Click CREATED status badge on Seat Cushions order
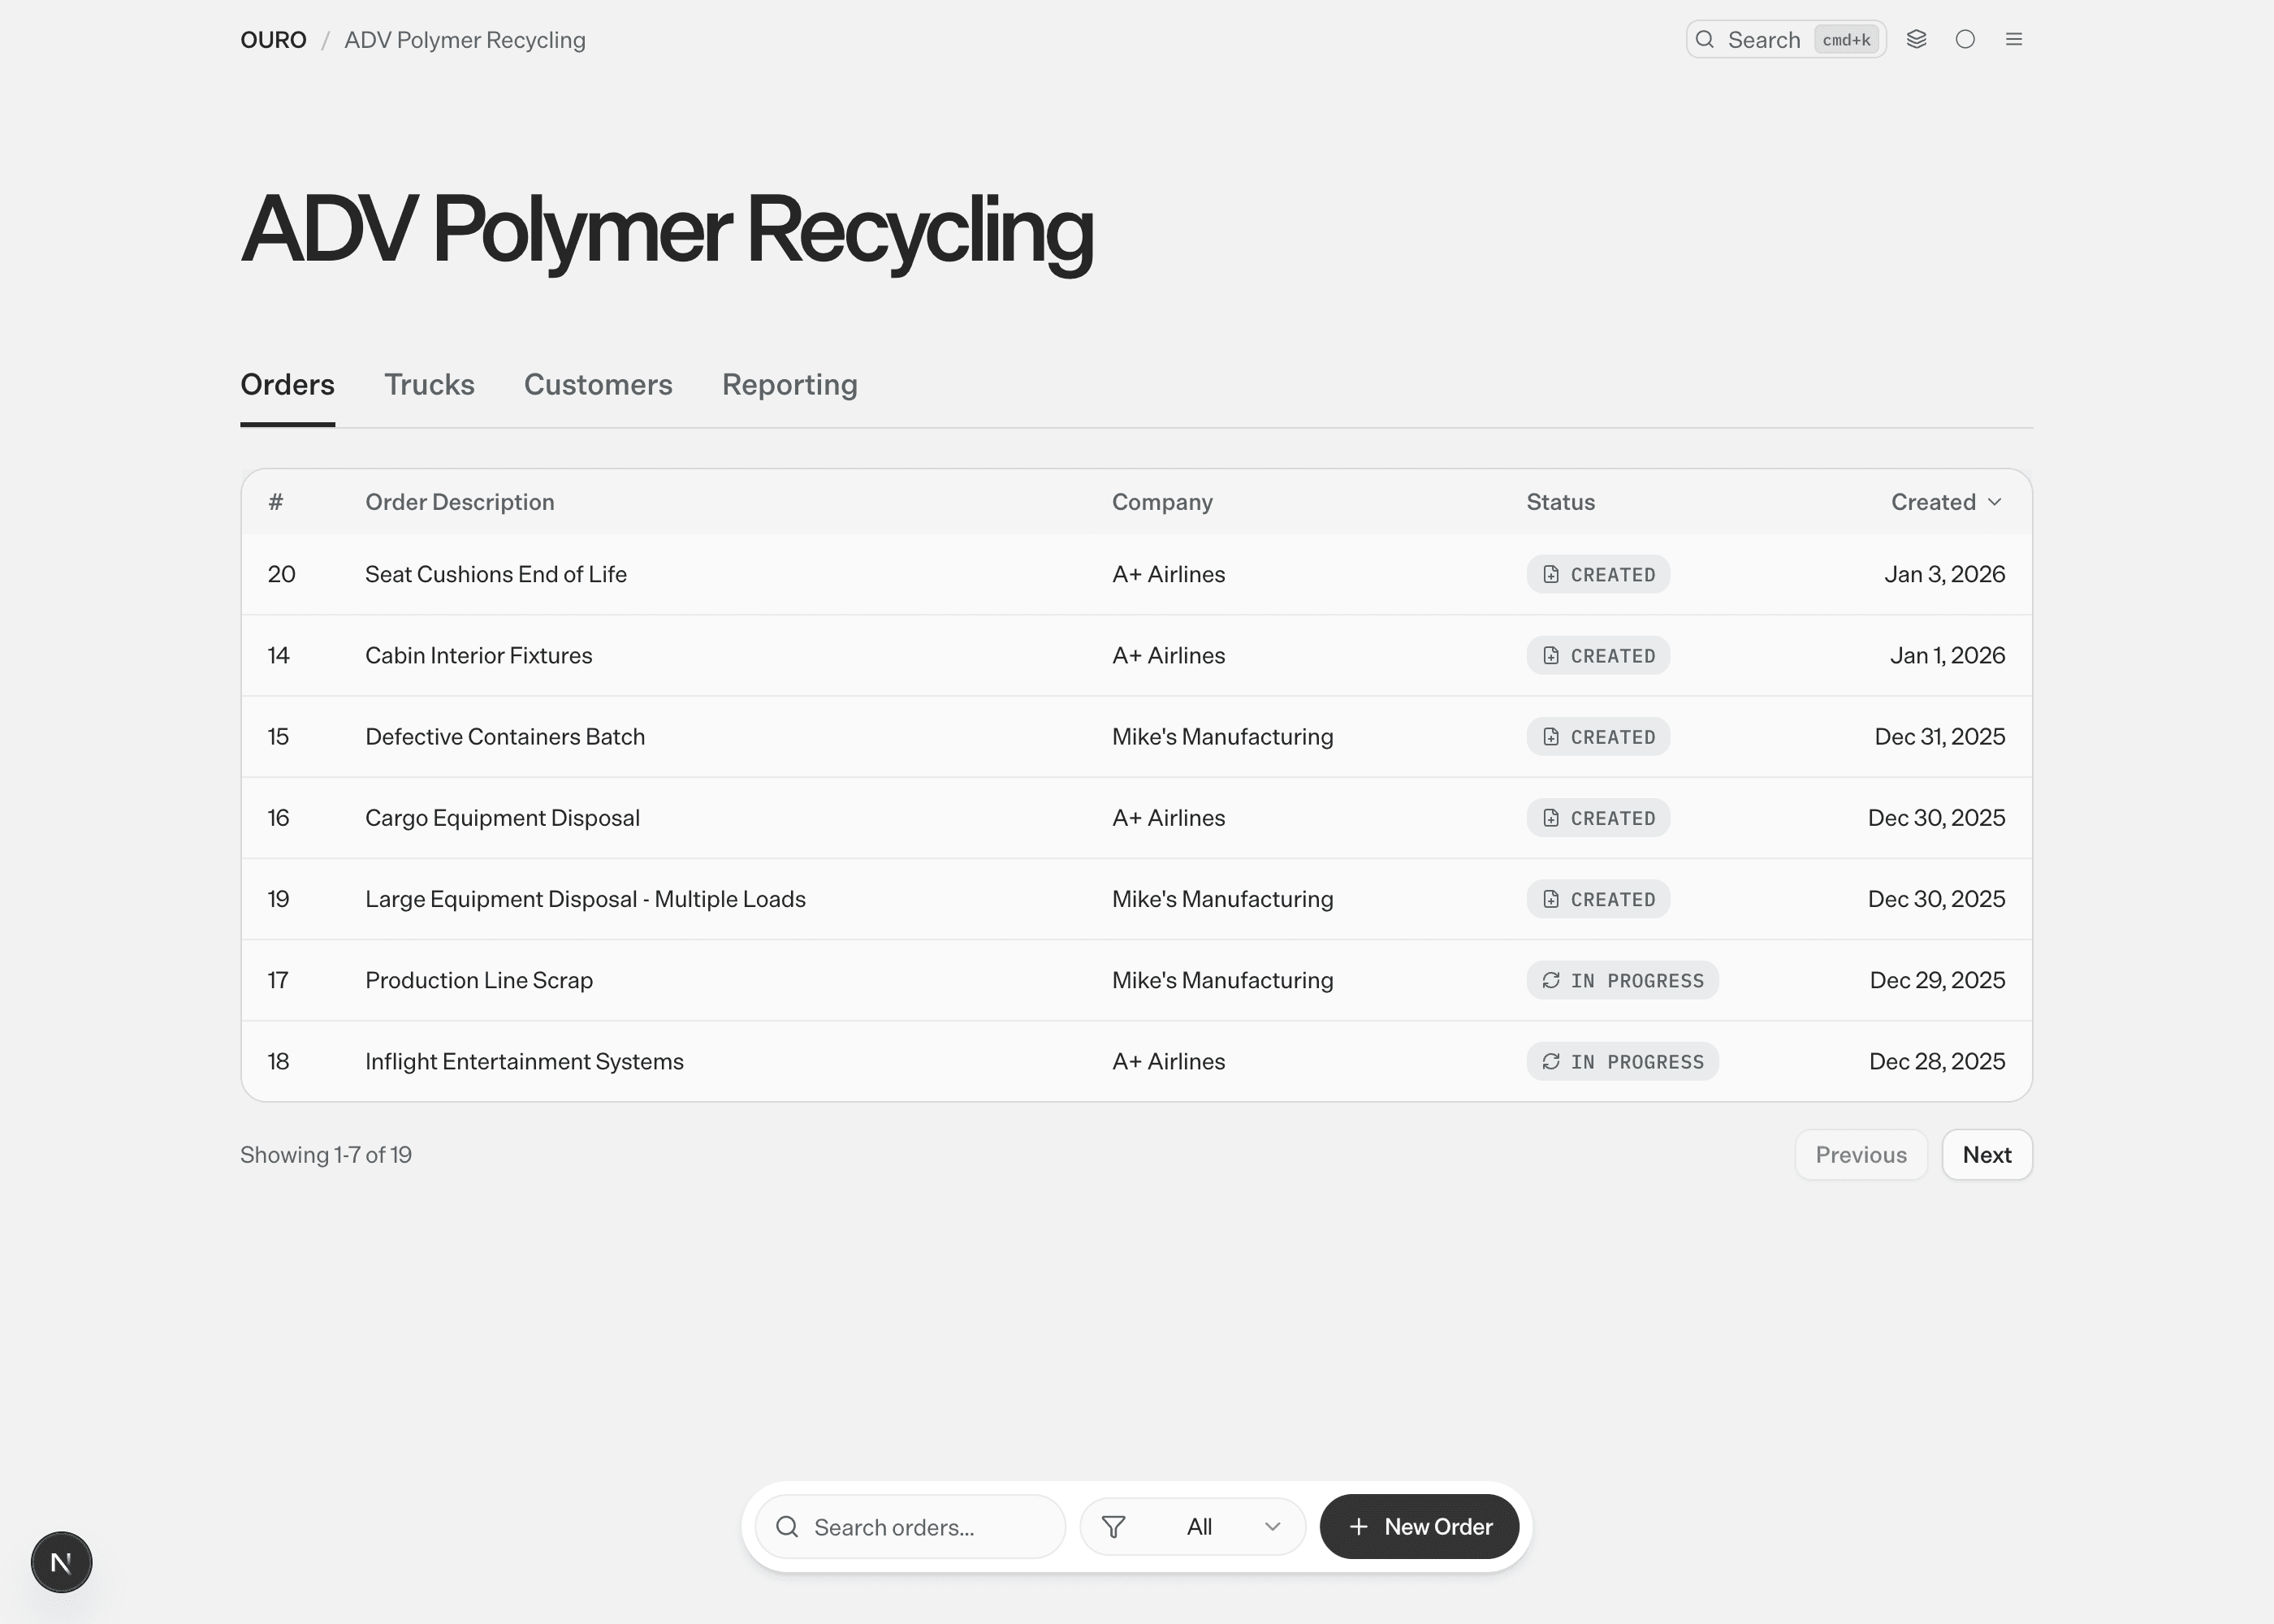The height and width of the screenshot is (1624, 2274). 1598,574
